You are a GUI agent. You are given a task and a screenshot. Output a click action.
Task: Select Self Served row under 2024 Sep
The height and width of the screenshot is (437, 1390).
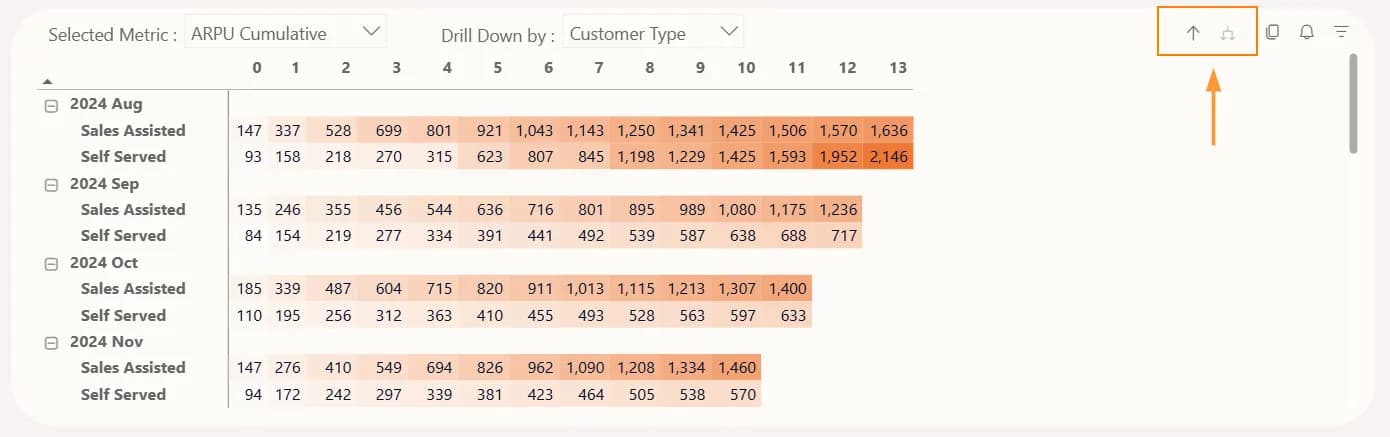tap(123, 235)
